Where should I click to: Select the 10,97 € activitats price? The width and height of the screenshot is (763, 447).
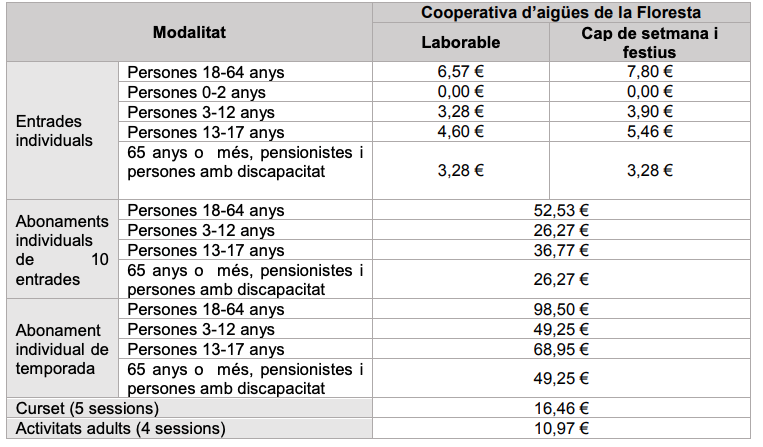click(x=561, y=429)
